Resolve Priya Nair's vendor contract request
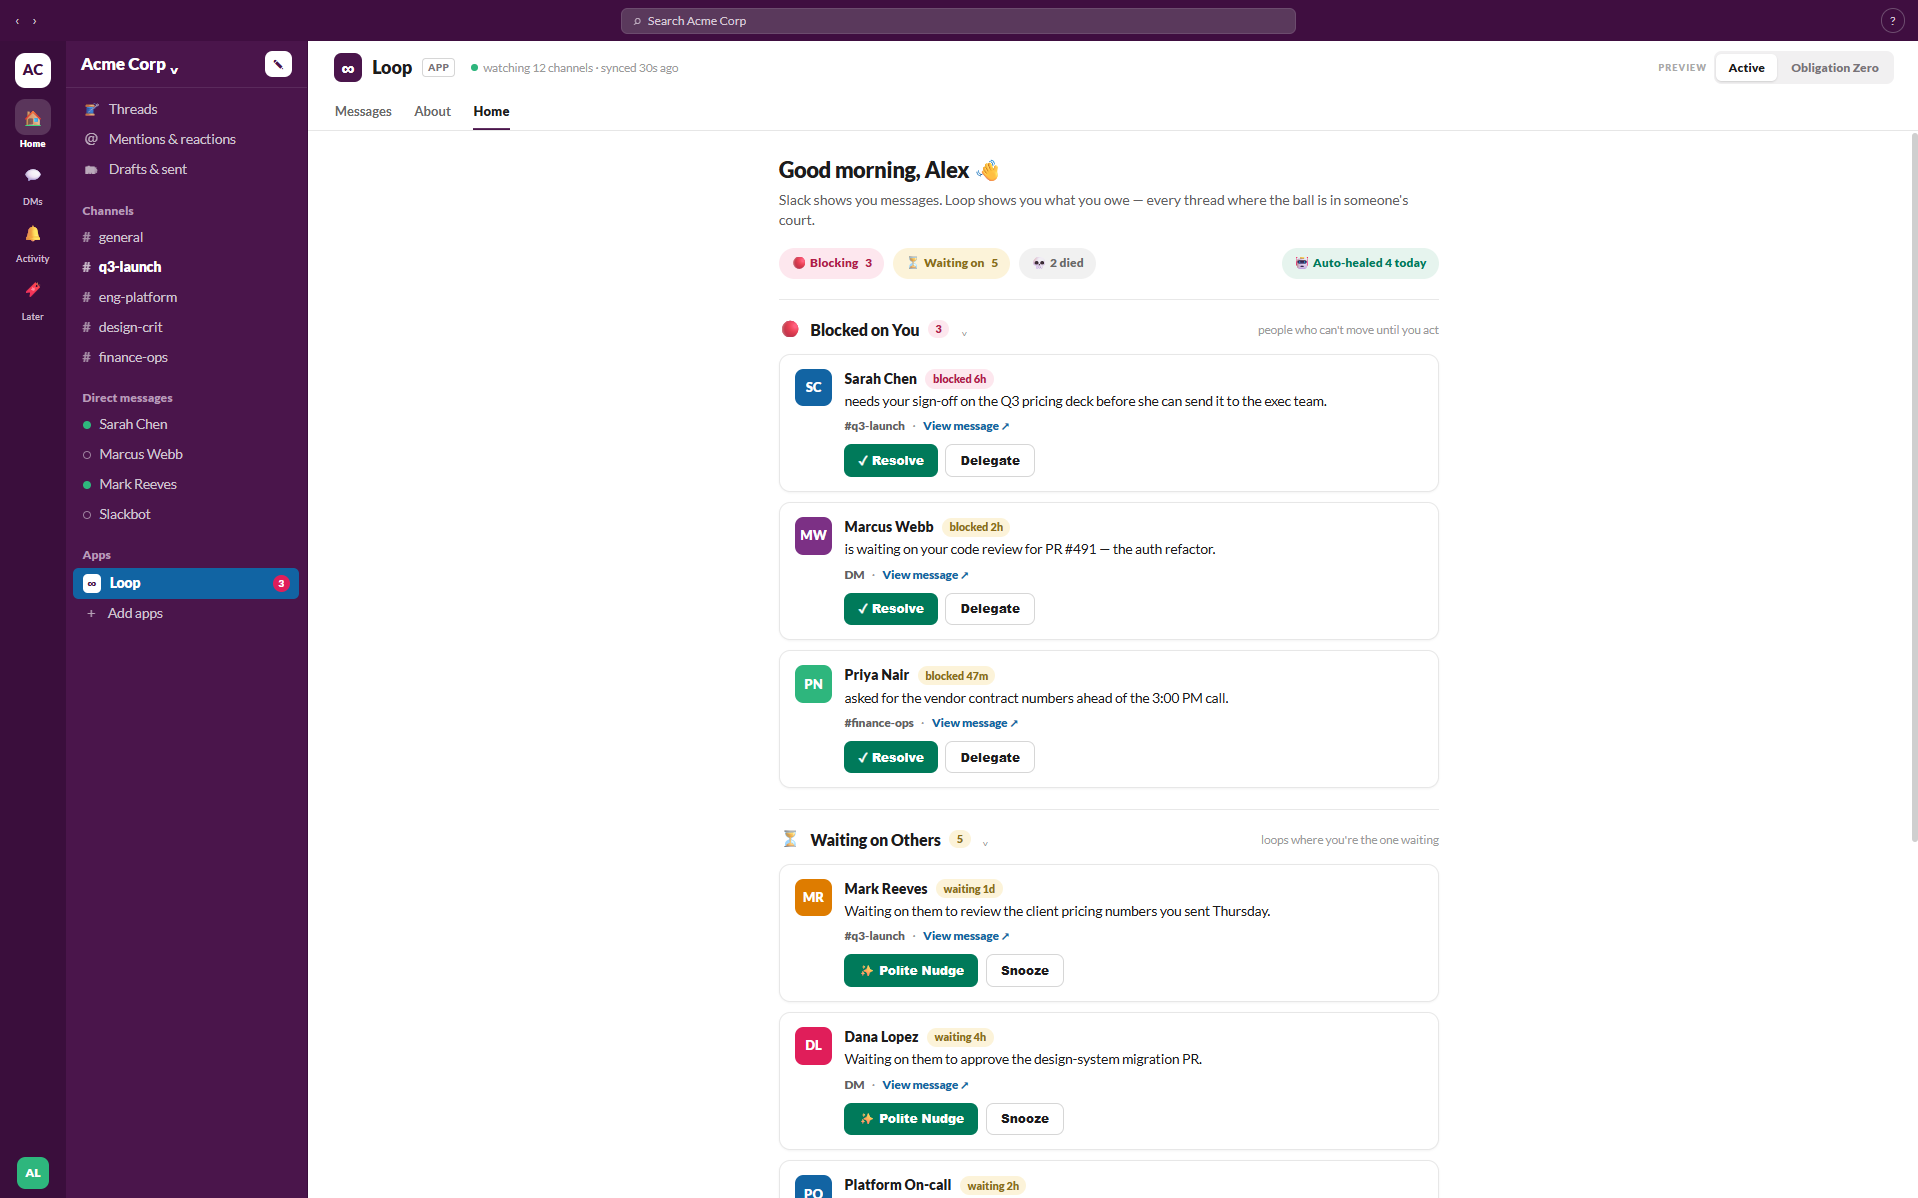Screen dimensions: 1918x1198 (890, 757)
